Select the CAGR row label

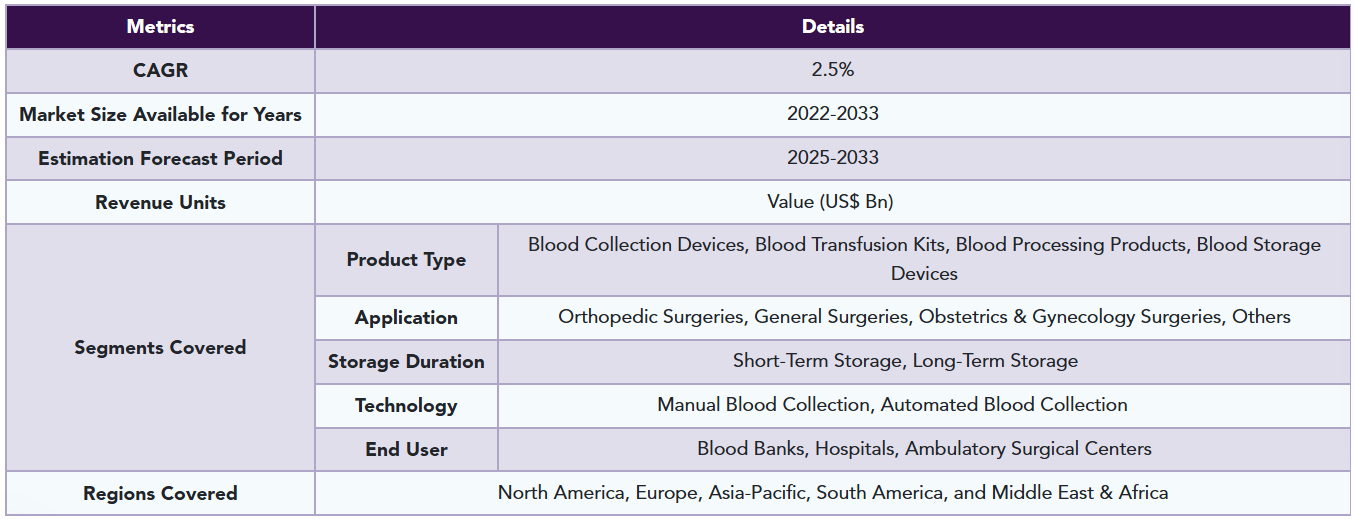click(x=160, y=71)
